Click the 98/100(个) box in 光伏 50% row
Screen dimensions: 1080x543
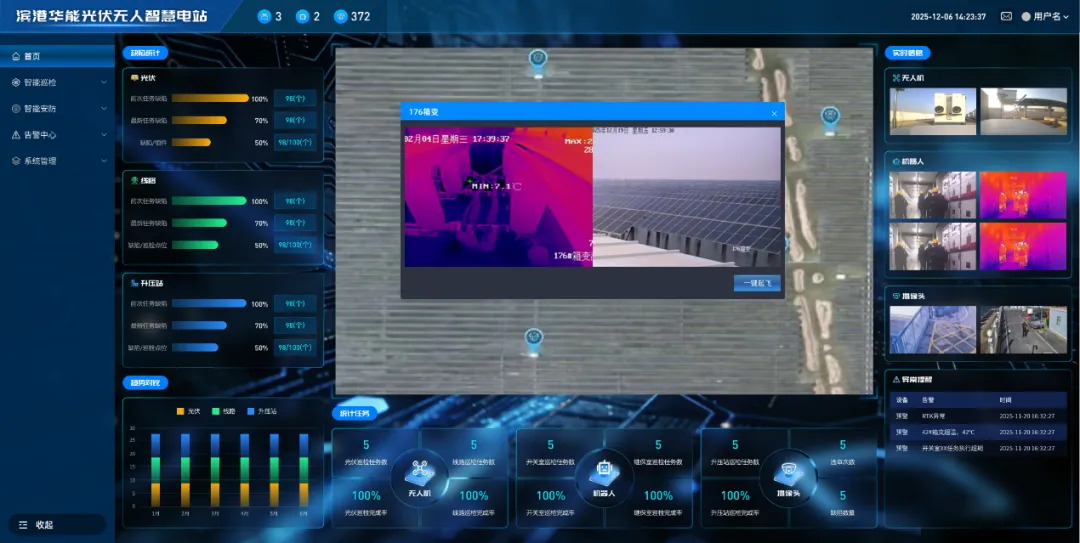click(x=295, y=142)
